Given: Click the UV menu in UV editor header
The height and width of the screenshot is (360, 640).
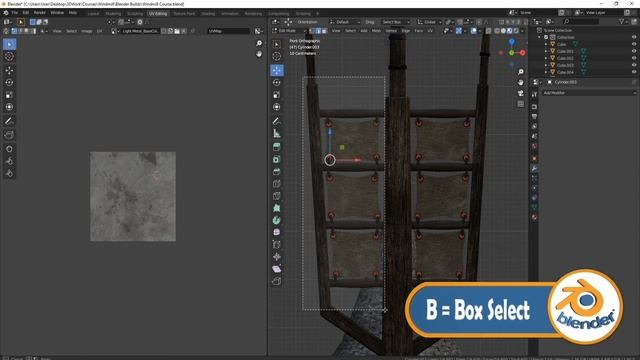Looking at the screenshot, I should (x=99, y=31).
